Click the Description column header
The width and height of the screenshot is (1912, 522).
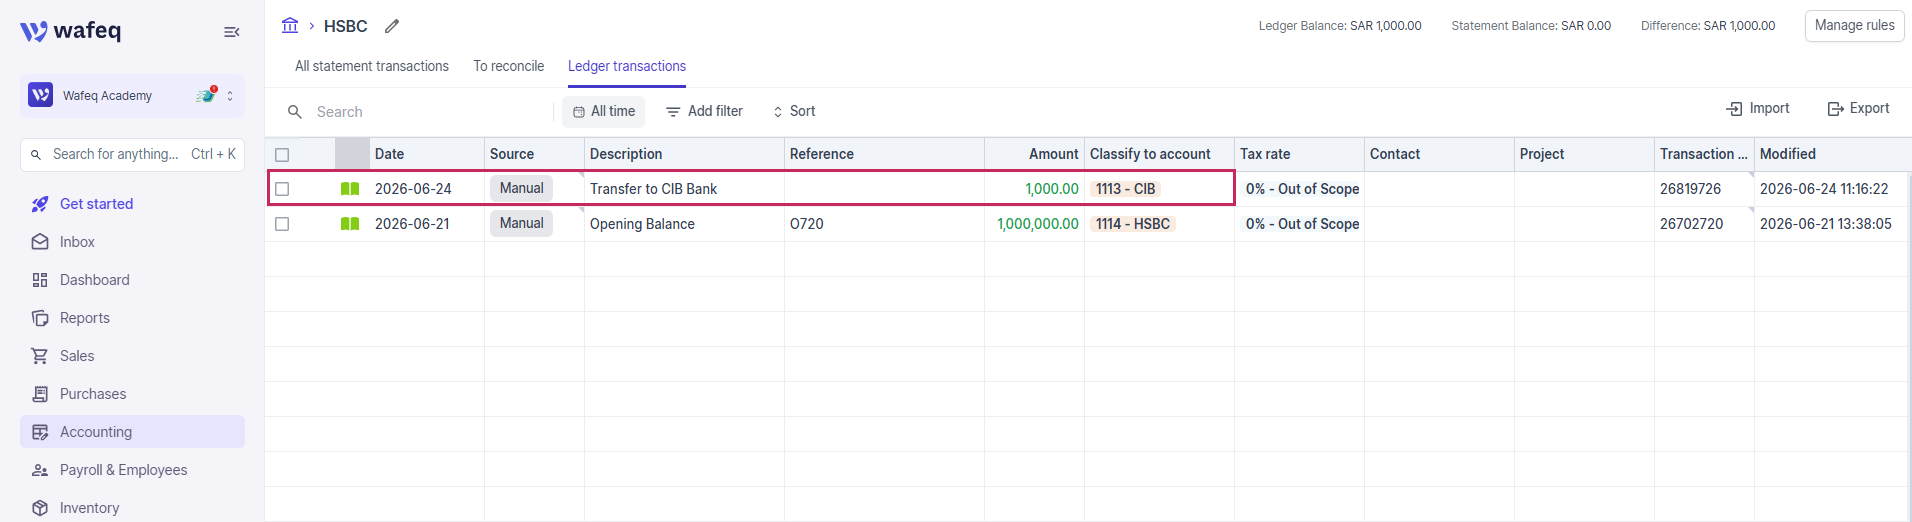pos(684,154)
